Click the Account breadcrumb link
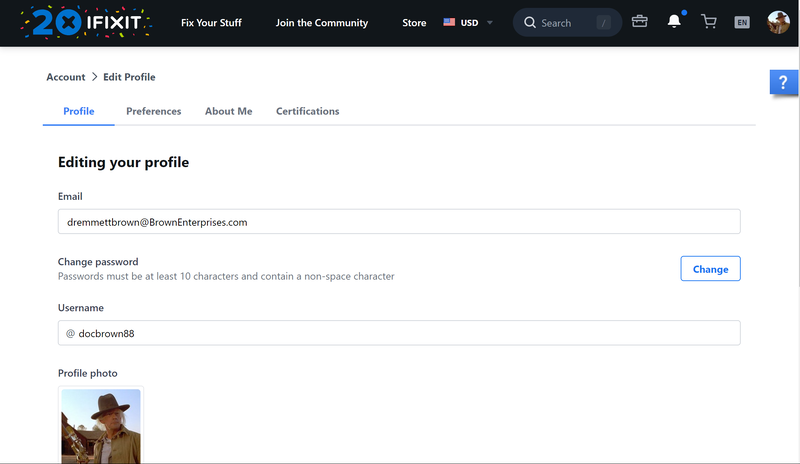800x464 pixels. pyautogui.click(x=66, y=77)
